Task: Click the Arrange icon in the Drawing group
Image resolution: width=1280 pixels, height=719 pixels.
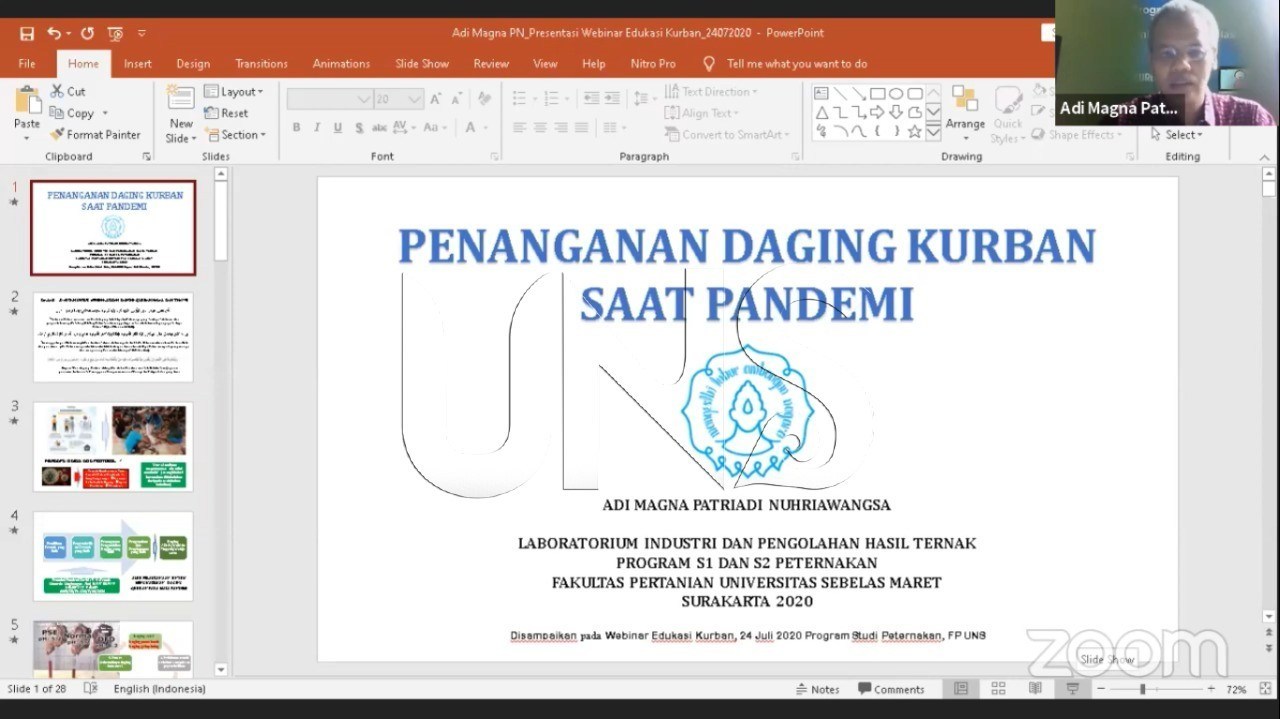Action: coord(964,110)
